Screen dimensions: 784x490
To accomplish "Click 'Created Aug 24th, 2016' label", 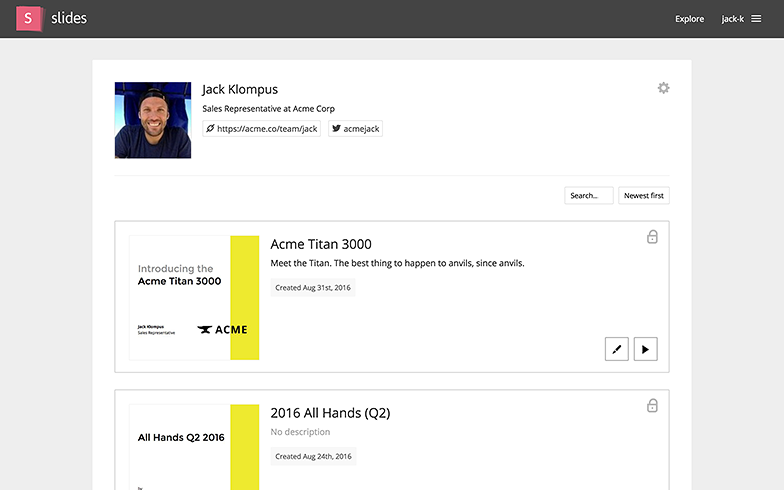I will click(314, 456).
